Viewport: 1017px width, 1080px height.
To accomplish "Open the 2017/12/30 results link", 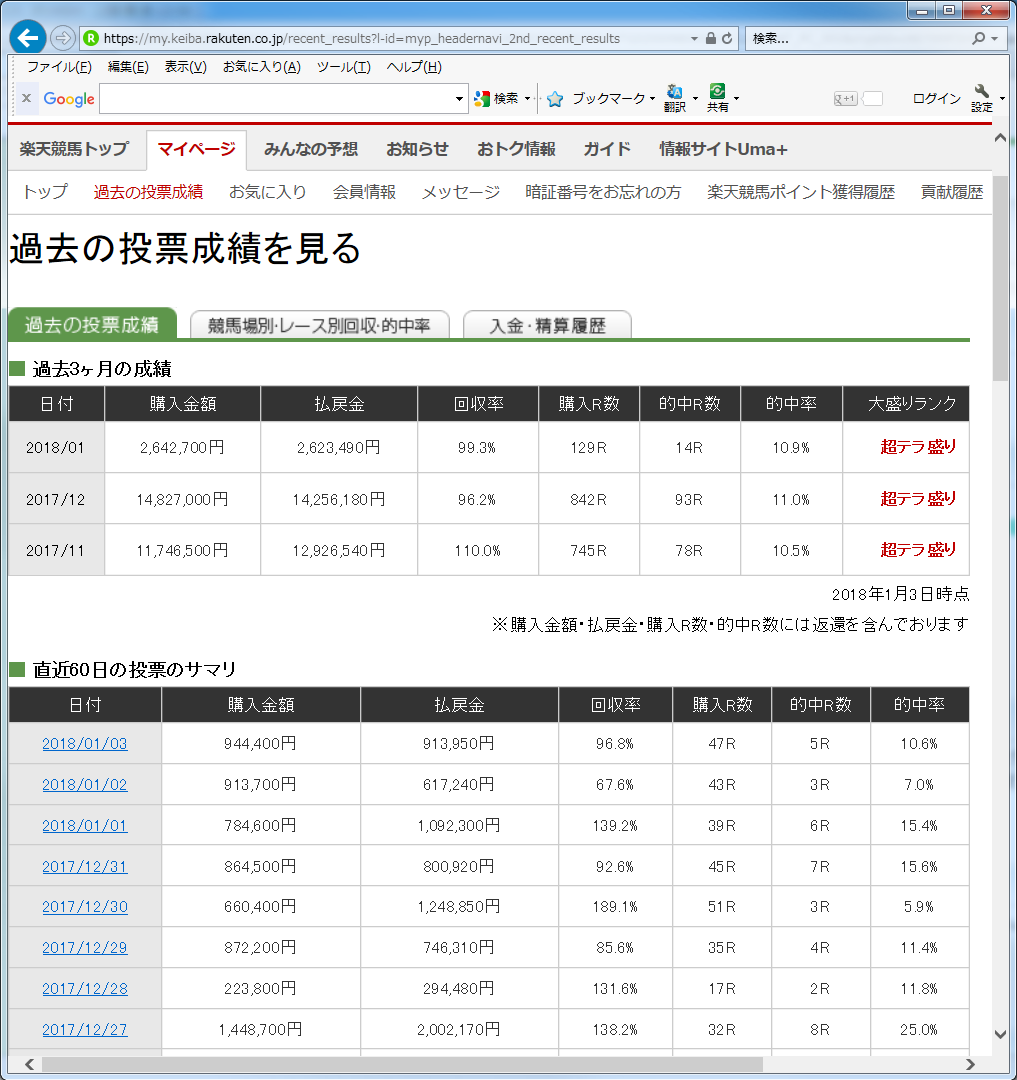I will click(x=85, y=906).
